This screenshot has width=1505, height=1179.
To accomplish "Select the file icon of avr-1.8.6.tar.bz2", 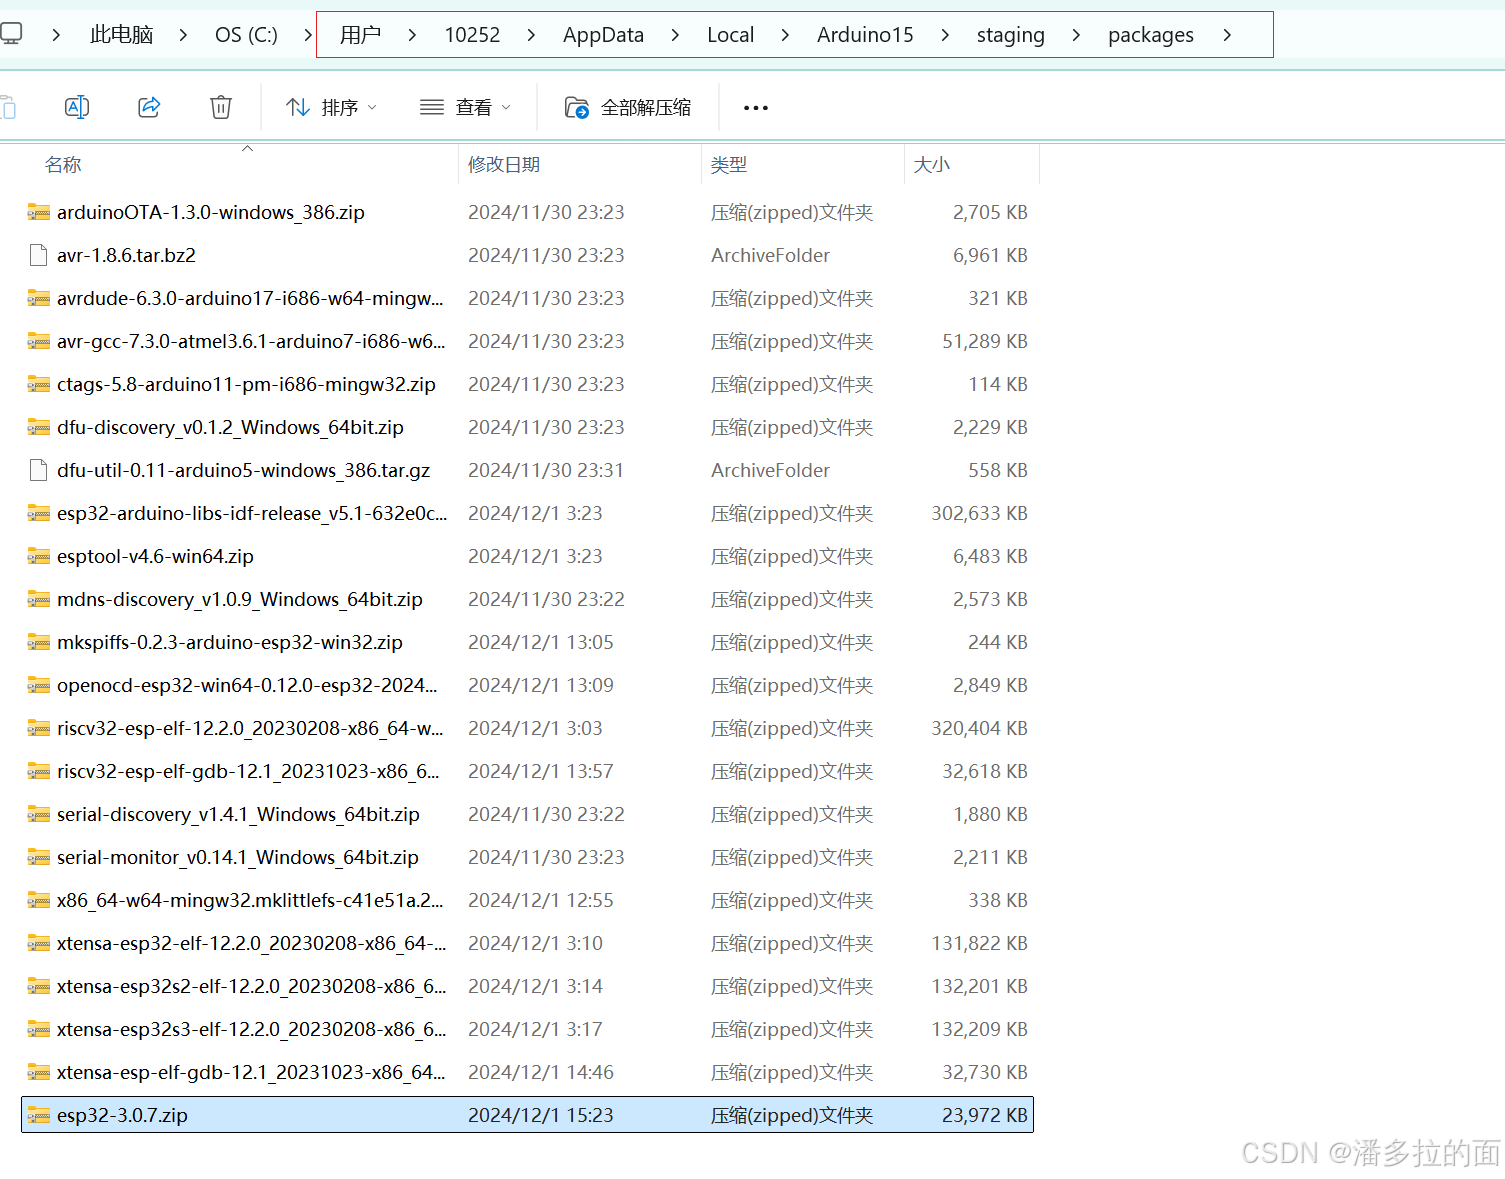I will (39, 255).
